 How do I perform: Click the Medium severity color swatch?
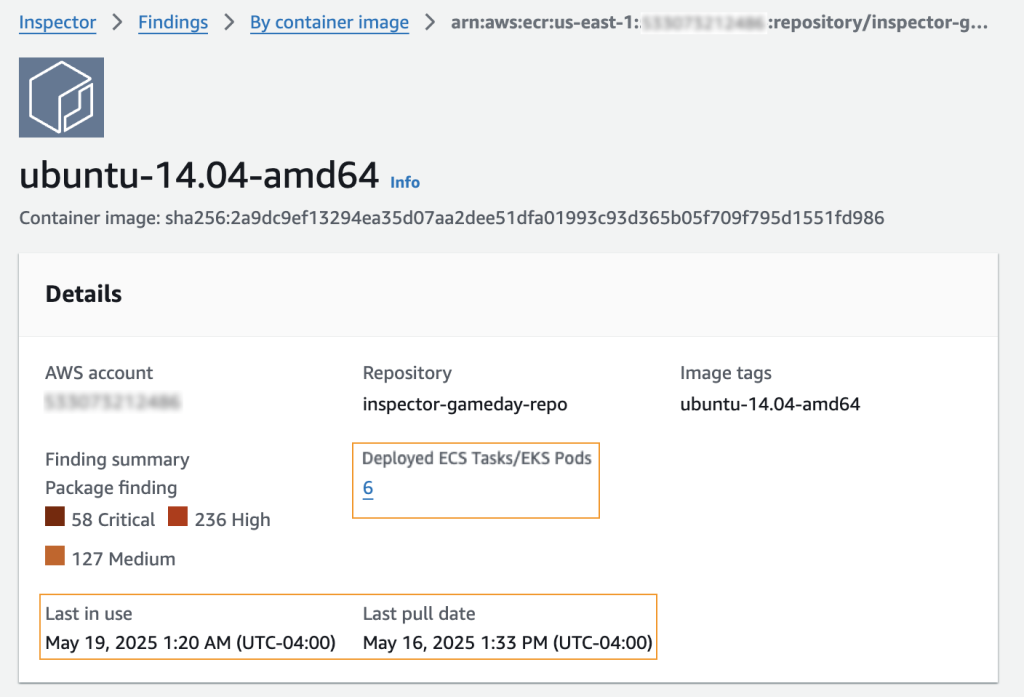tap(55, 555)
